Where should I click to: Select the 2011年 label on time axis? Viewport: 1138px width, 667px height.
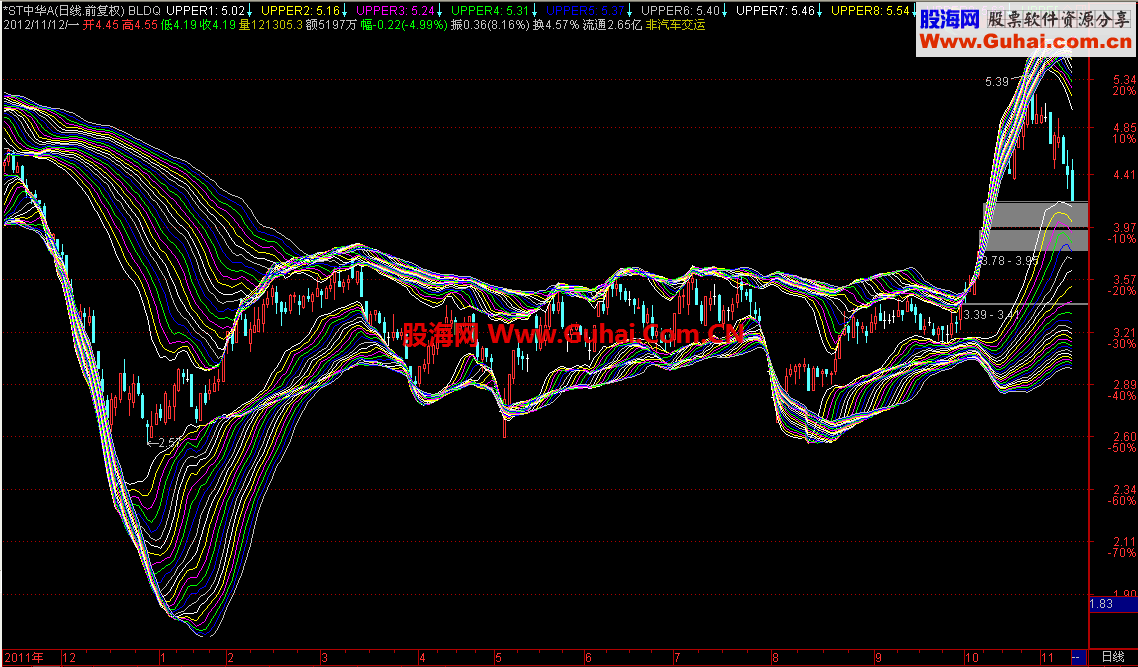tap(23, 658)
